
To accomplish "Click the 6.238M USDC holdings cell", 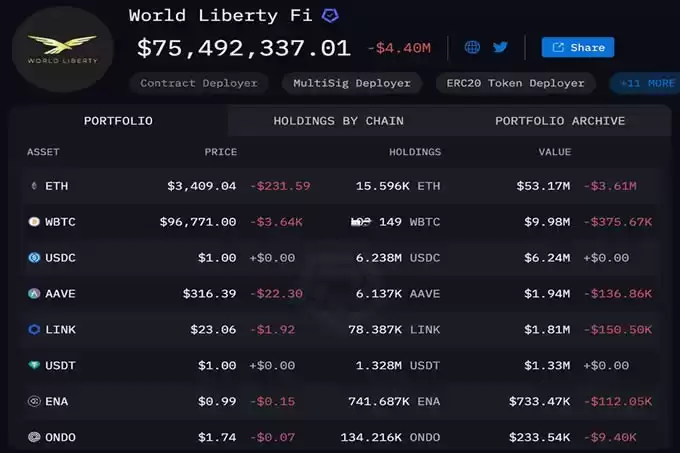I will (x=398, y=258).
